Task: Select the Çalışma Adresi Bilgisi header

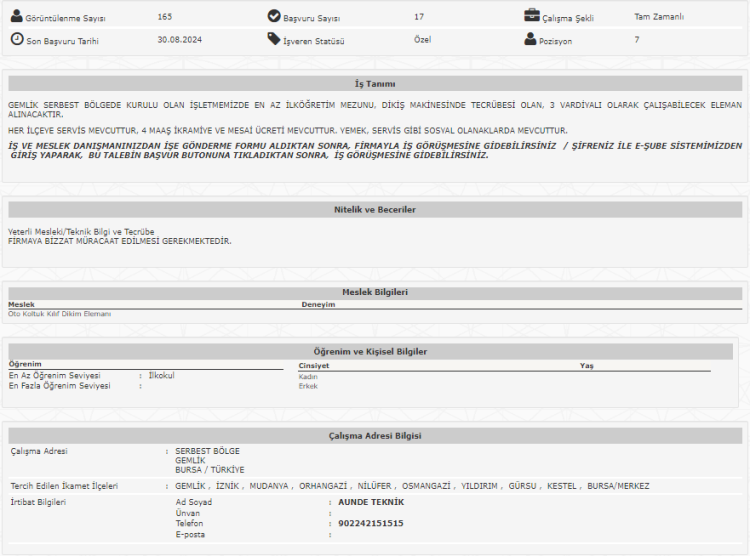Action: [375, 436]
